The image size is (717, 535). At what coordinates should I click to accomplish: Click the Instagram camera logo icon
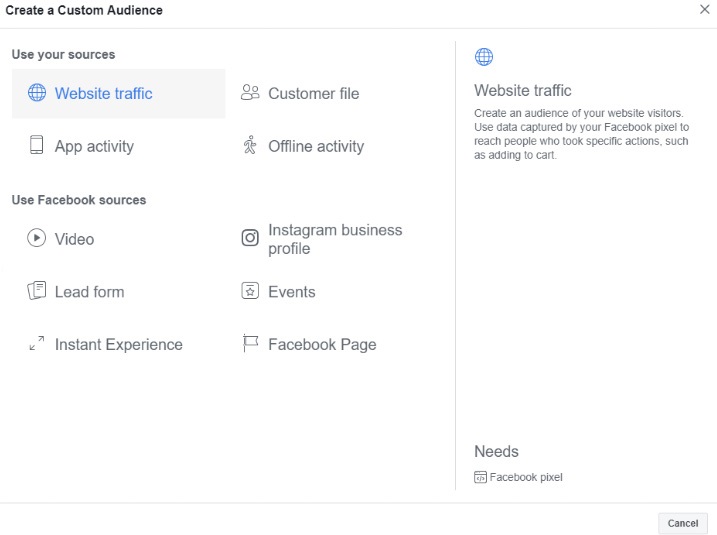[x=250, y=238]
